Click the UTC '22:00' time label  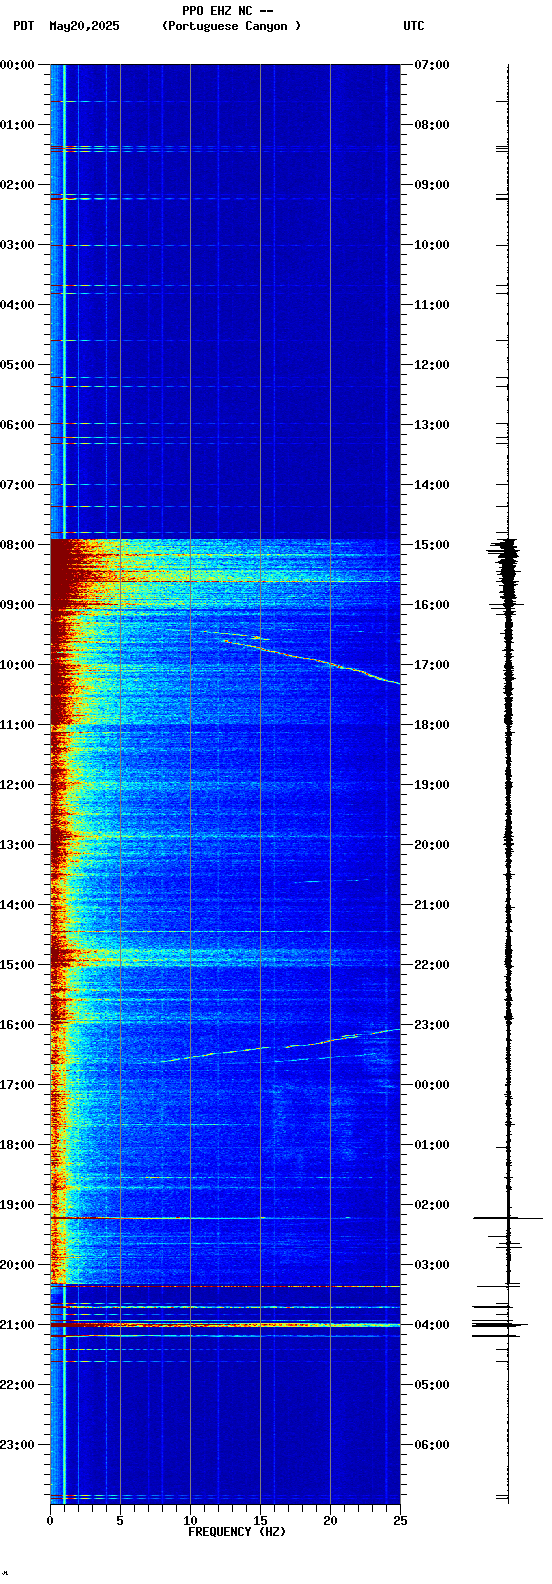coord(432,965)
